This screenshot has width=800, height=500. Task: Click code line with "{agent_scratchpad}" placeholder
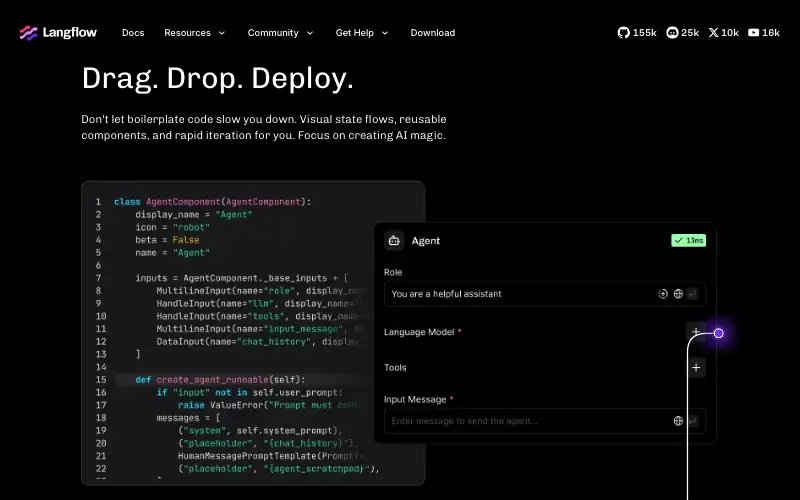pyautogui.click(x=279, y=469)
